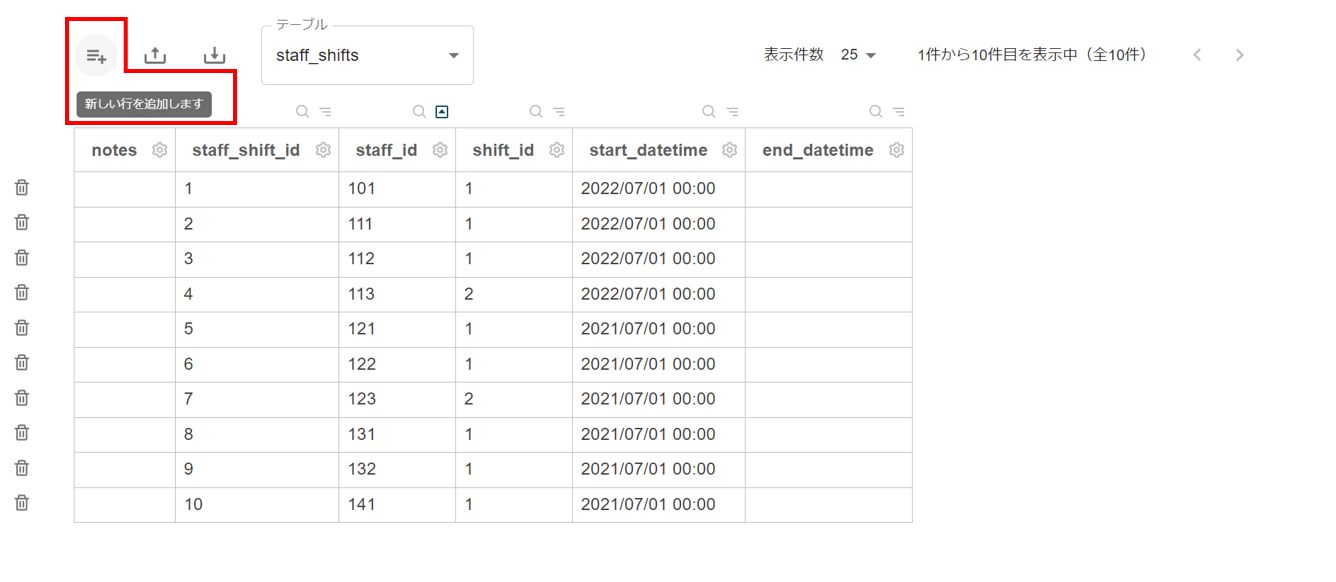This screenshot has width=1336, height=582.
Task: Open search above staff_id column
Action: (419, 112)
